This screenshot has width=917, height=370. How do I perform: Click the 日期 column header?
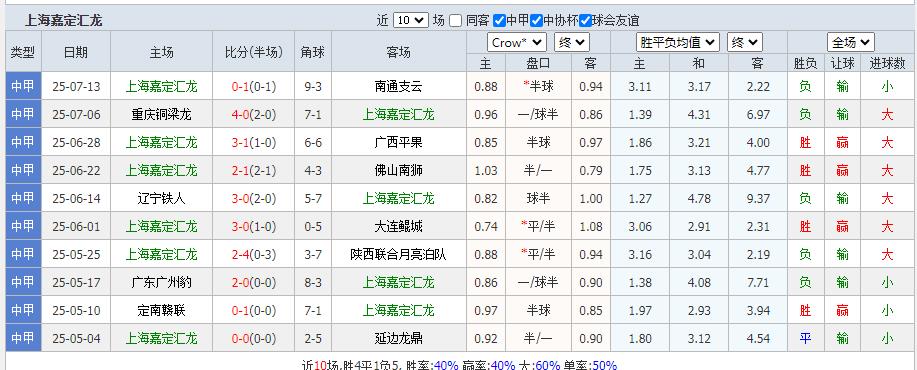[x=76, y=52]
